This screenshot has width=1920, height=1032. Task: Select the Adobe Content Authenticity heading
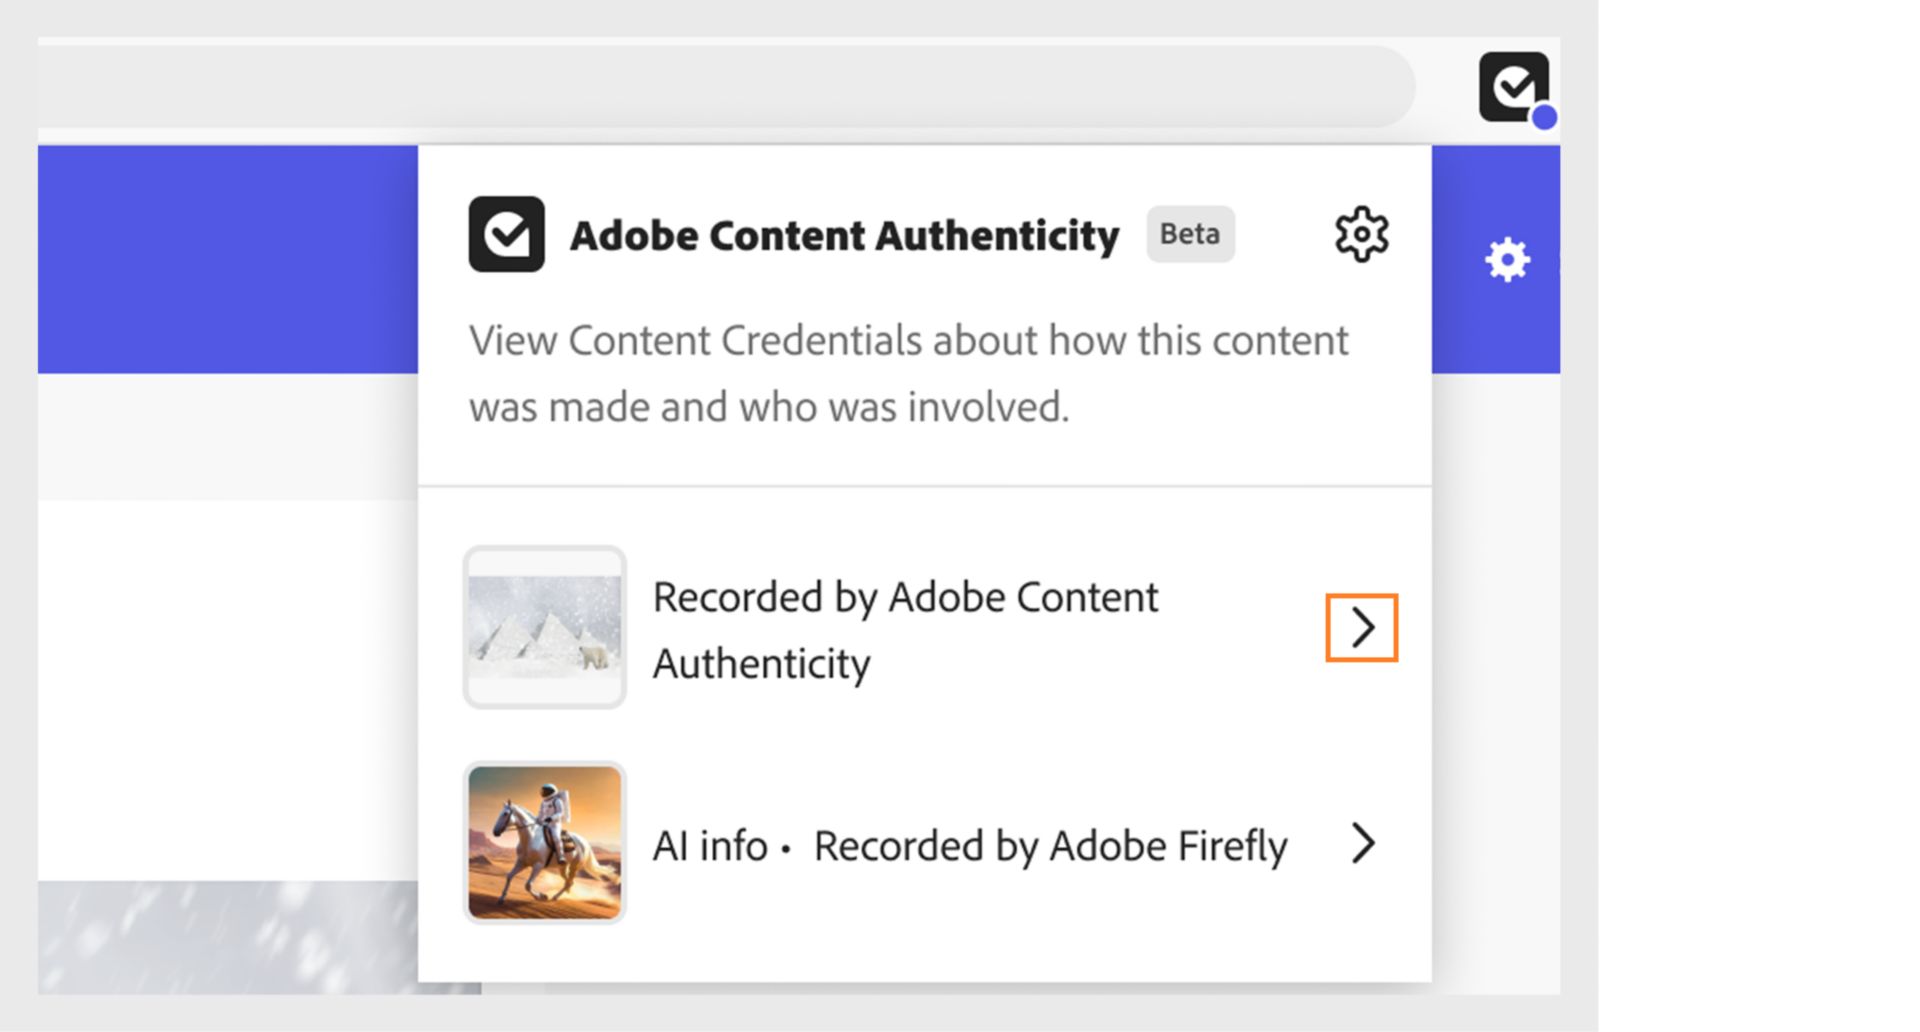point(845,235)
